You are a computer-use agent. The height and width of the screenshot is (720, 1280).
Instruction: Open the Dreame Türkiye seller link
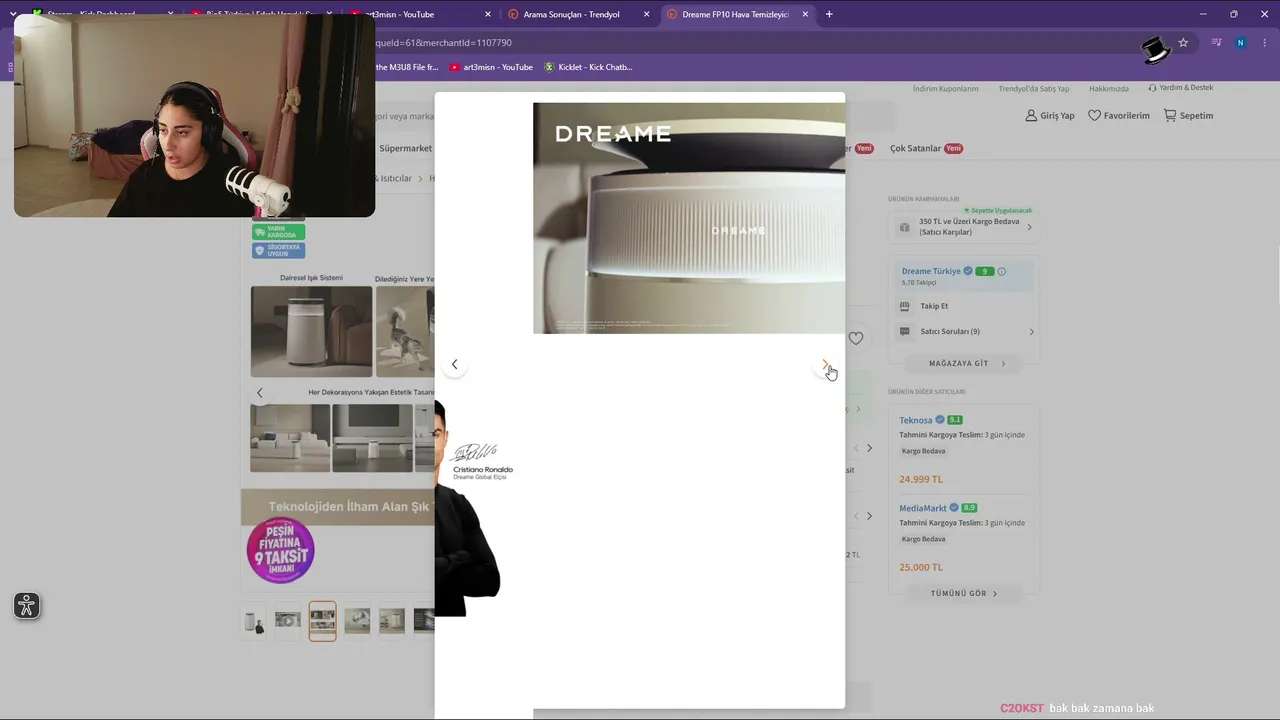point(931,271)
